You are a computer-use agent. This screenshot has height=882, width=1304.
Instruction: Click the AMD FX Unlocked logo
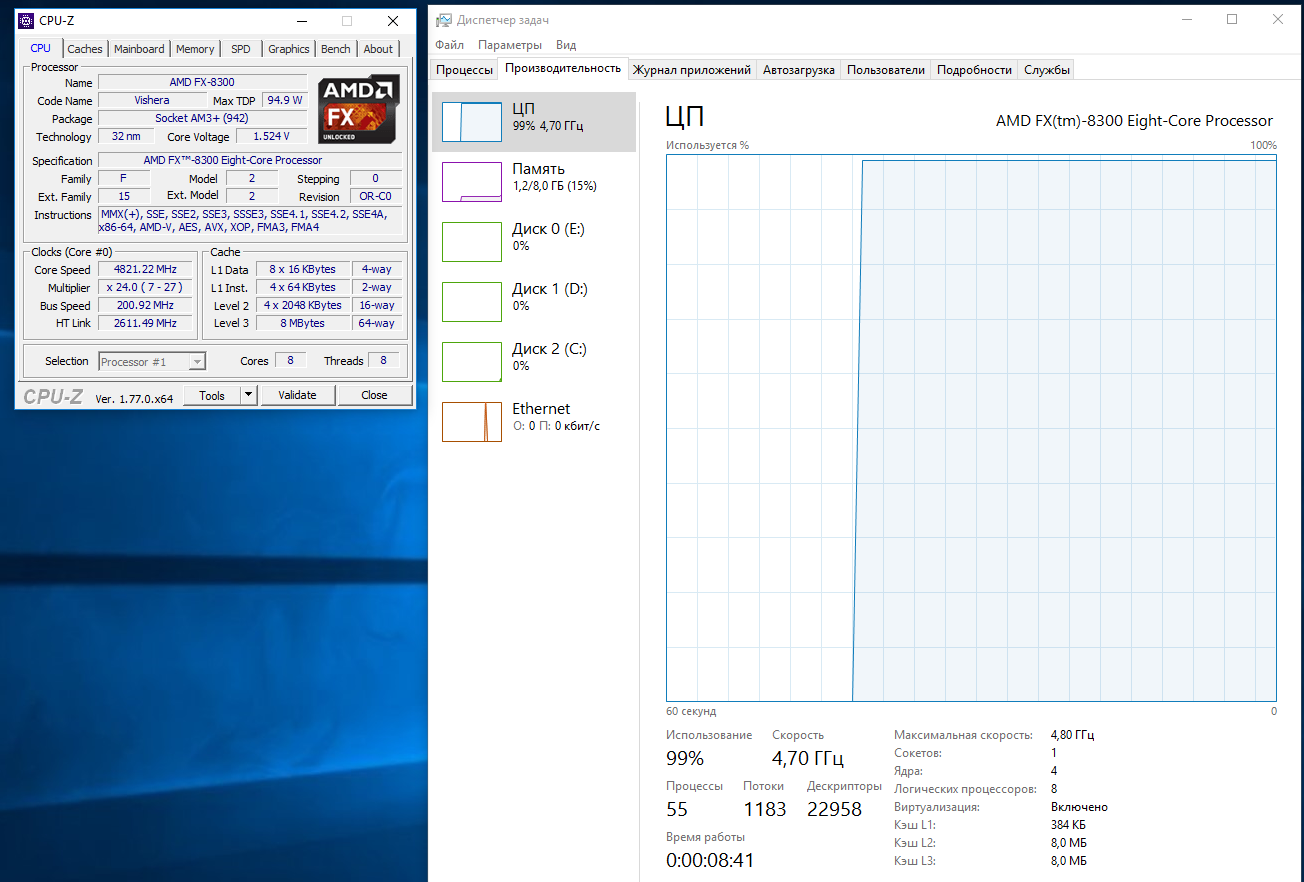[359, 110]
